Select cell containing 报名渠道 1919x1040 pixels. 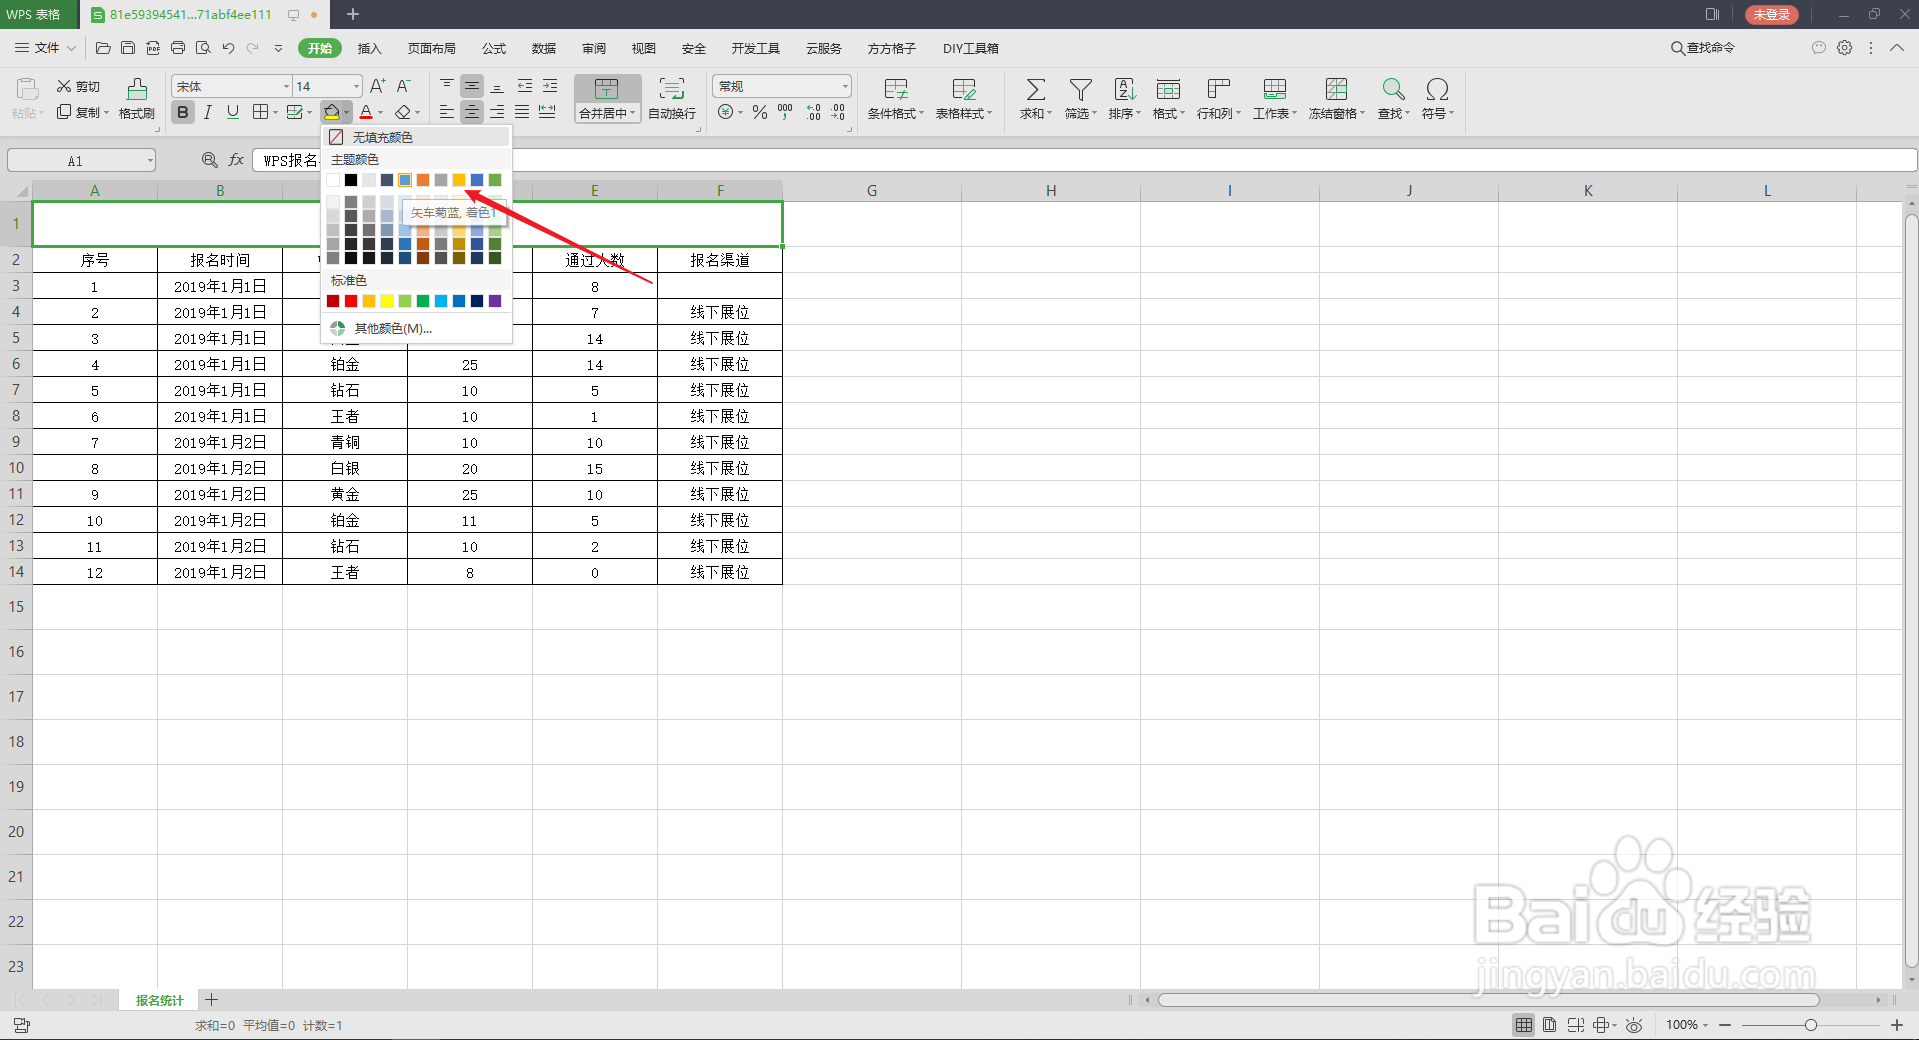[x=720, y=260]
